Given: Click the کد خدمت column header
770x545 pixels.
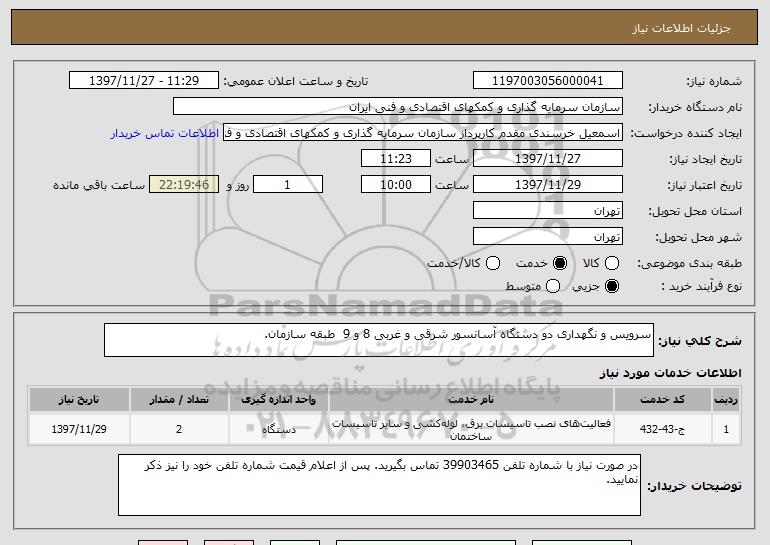Looking at the screenshot, I should (x=662, y=400).
